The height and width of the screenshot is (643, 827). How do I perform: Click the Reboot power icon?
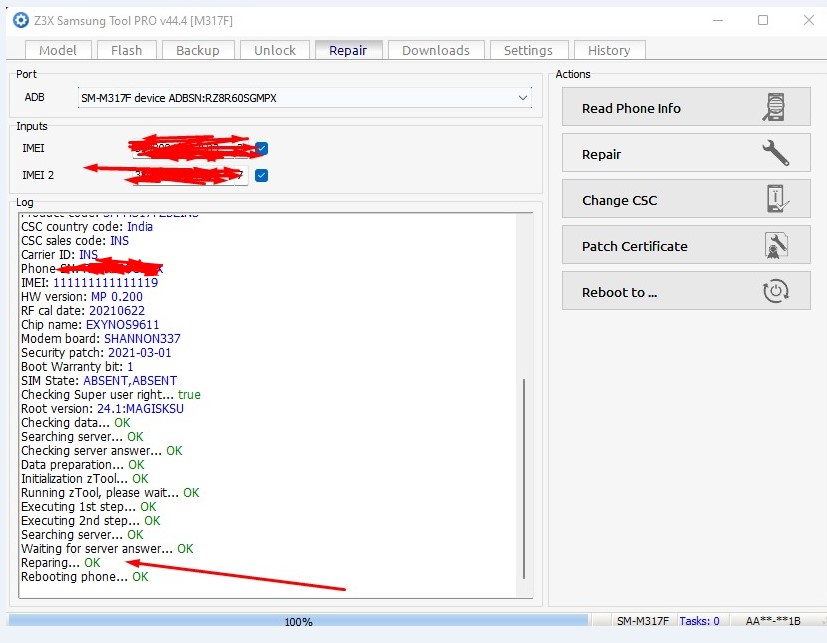pos(776,291)
